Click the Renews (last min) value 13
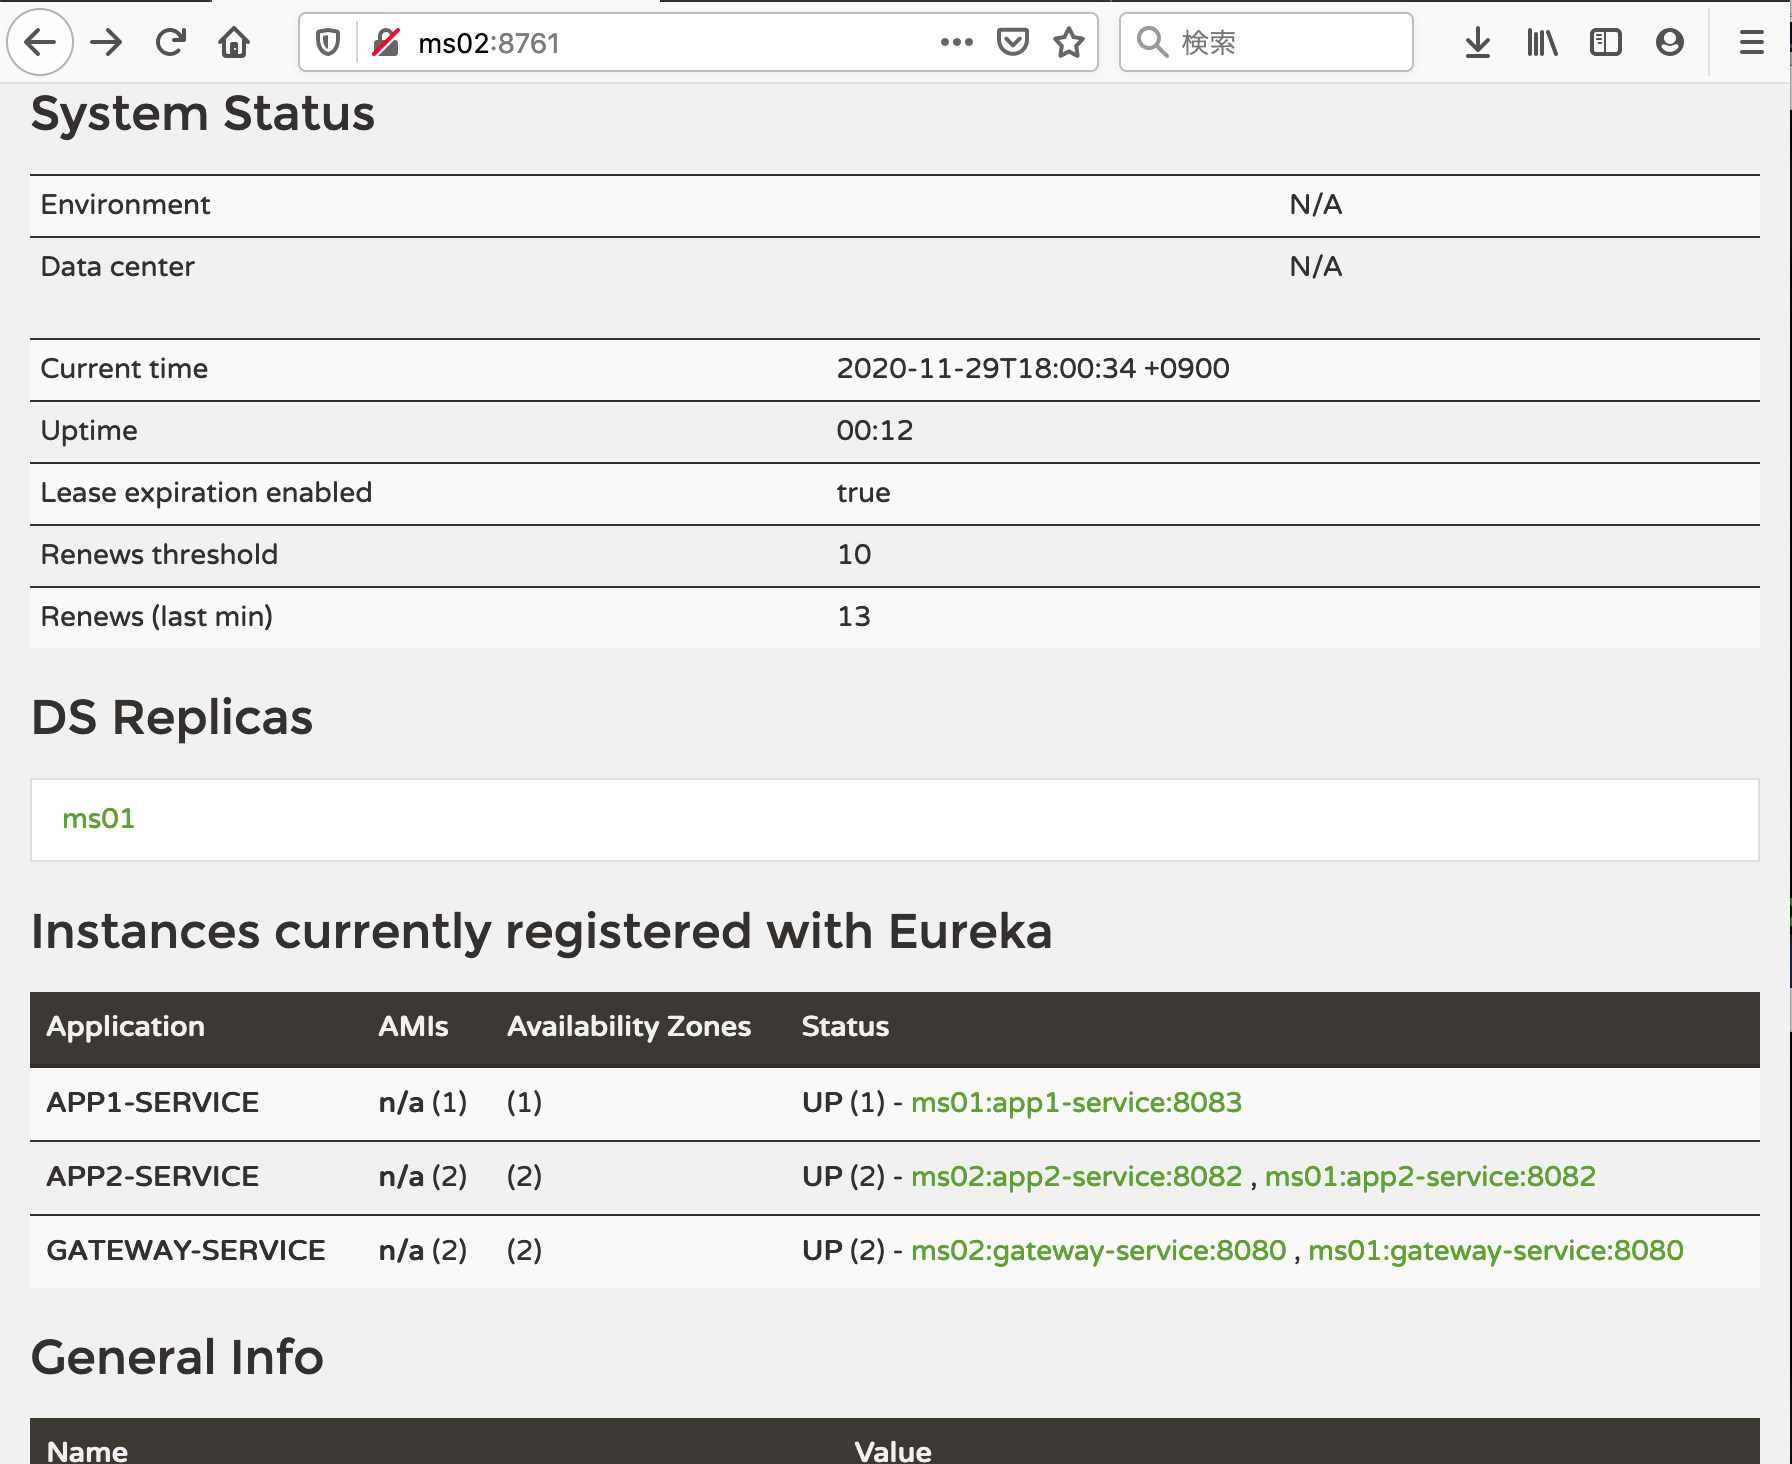This screenshot has width=1792, height=1464. (854, 617)
